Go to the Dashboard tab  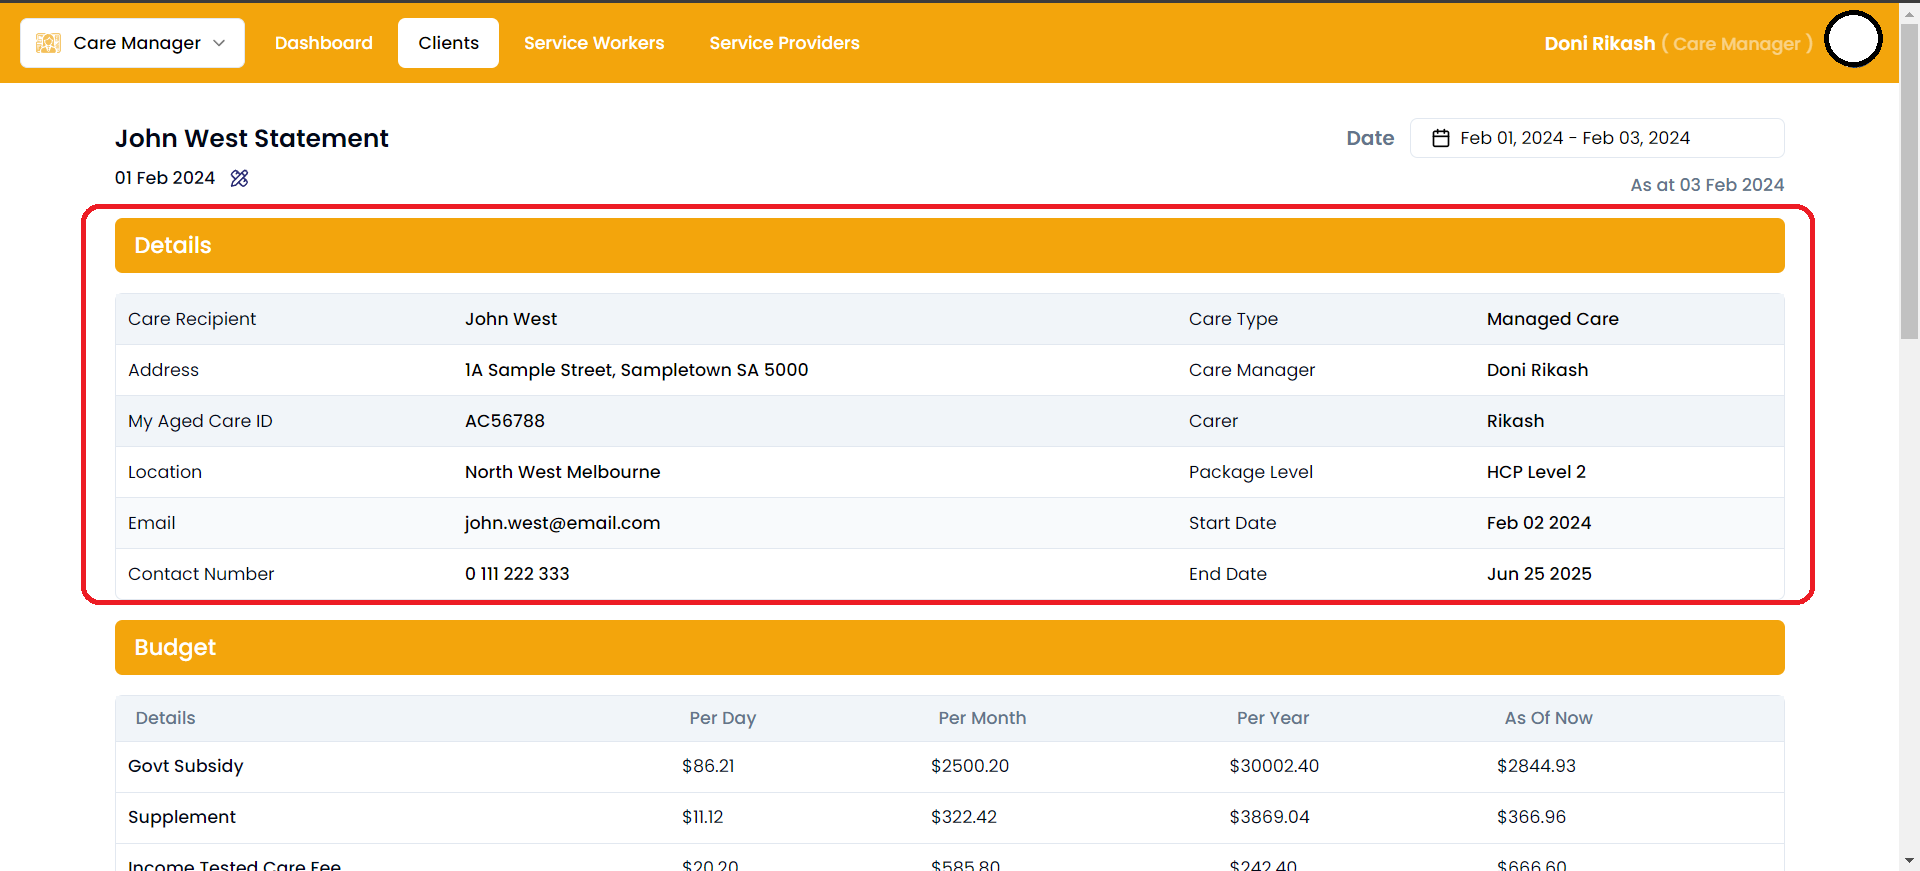[x=323, y=43]
